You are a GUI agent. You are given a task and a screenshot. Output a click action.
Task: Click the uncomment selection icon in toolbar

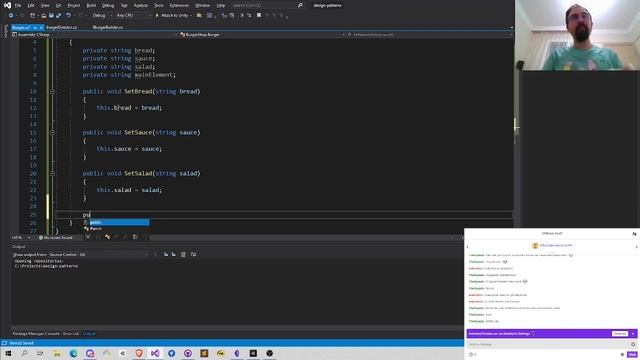[249, 16]
